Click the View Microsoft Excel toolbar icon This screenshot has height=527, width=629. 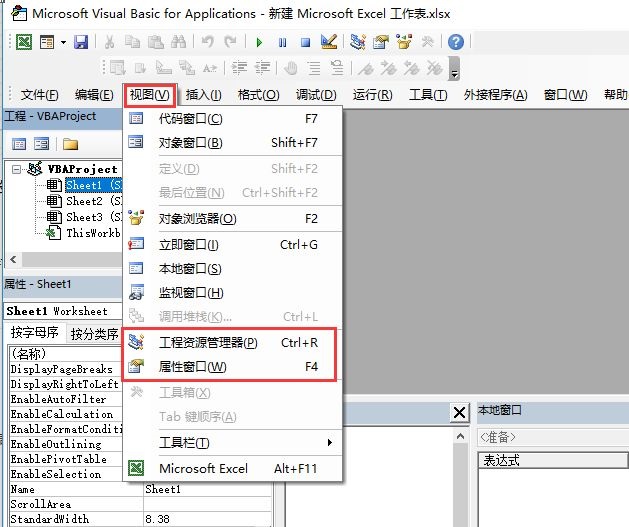click(24, 42)
